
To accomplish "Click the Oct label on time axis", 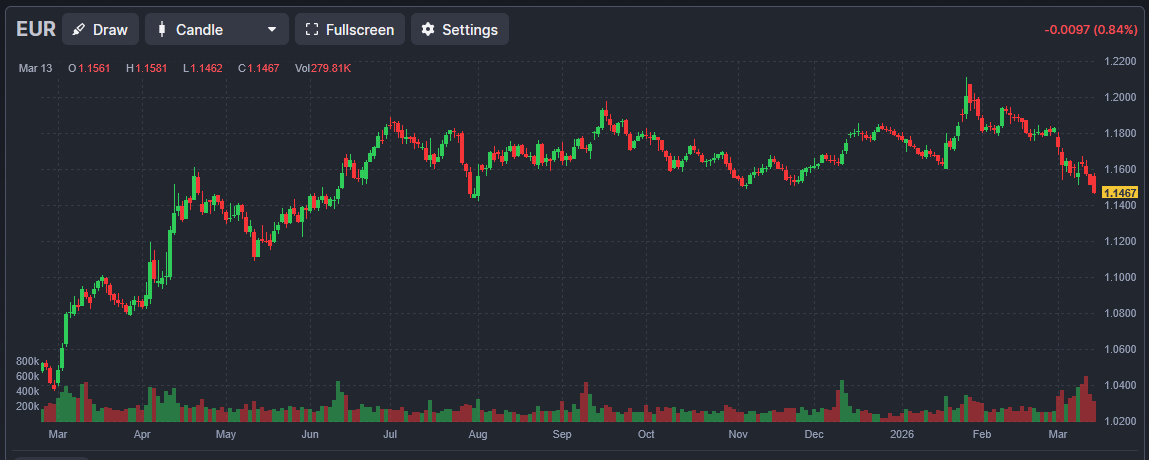I will 646,434.
